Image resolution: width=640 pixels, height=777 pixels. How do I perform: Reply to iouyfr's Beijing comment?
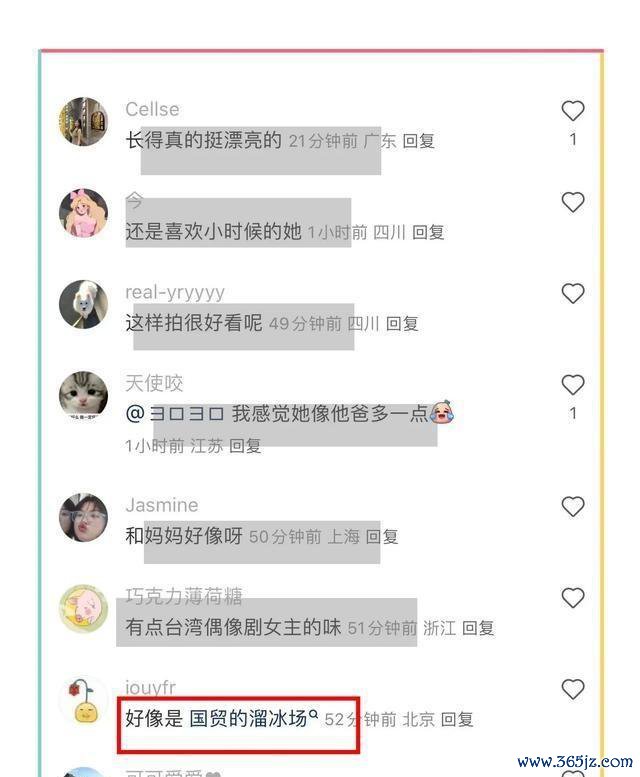tap(457, 720)
